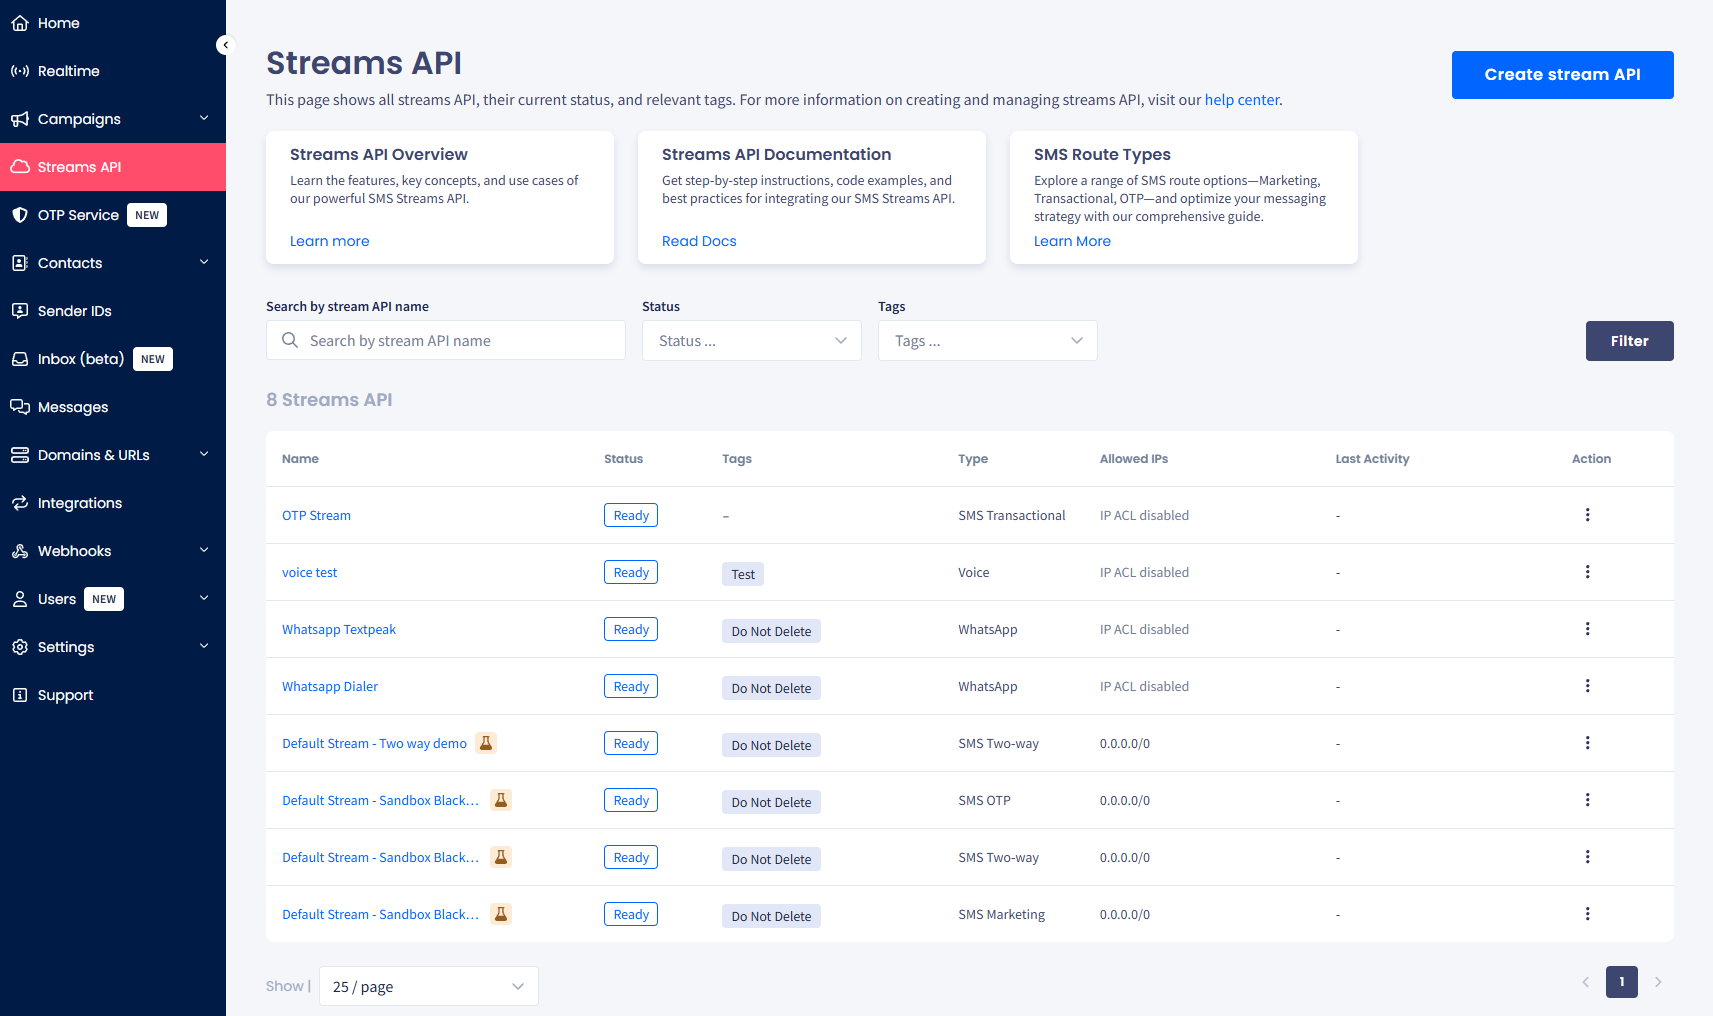The width and height of the screenshot is (1713, 1016).
Task: Click Search by stream API name field
Action: click(x=446, y=341)
